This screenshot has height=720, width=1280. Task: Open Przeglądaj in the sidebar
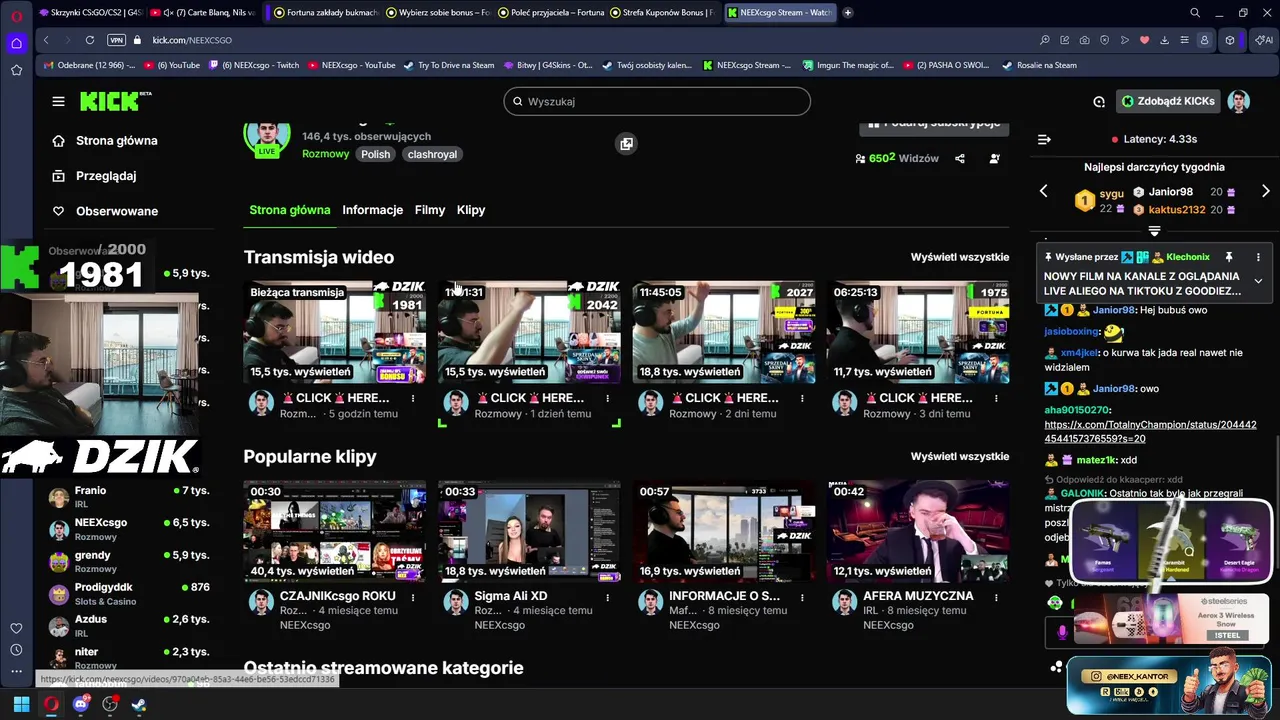pos(106,176)
